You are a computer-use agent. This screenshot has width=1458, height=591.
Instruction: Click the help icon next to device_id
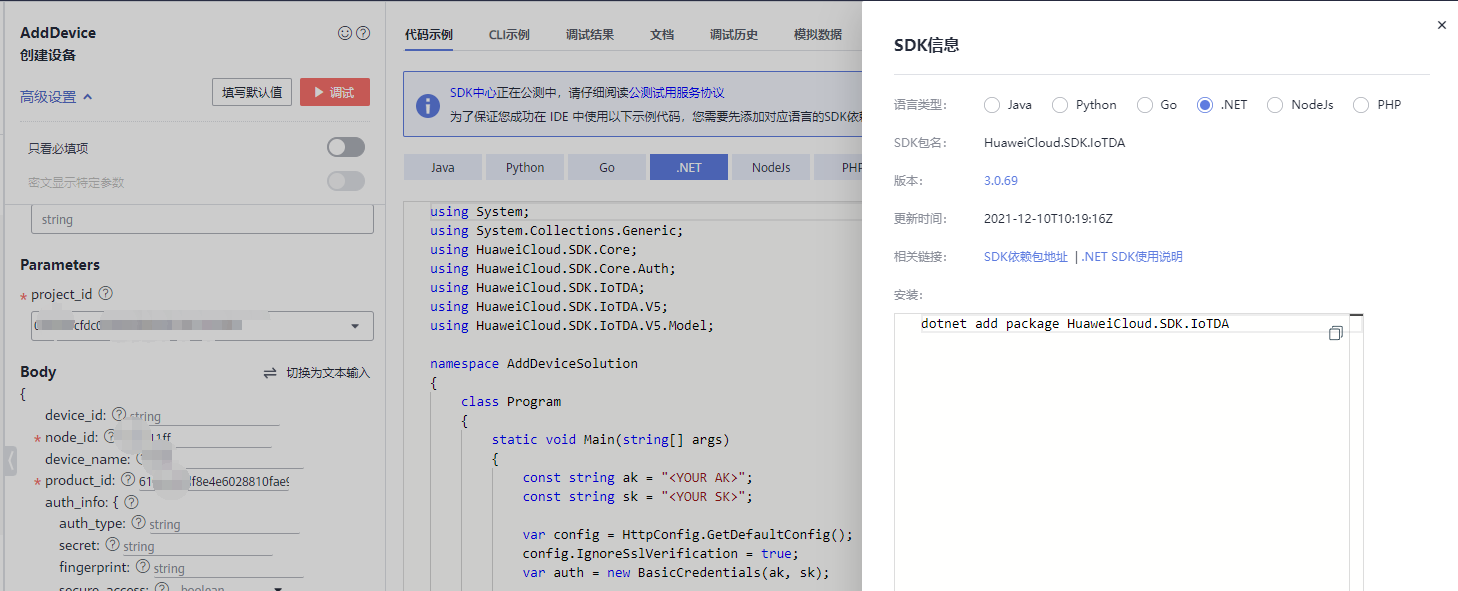click(119, 414)
